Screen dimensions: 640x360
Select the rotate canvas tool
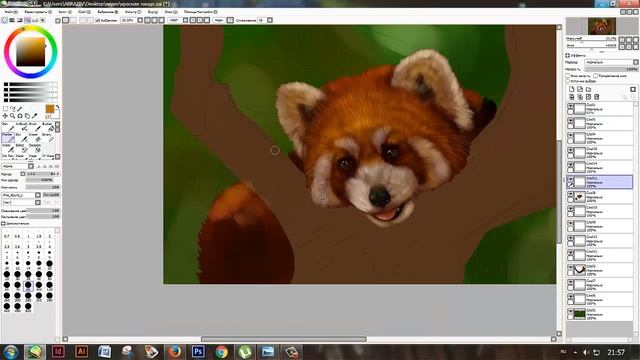click(x=20, y=116)
